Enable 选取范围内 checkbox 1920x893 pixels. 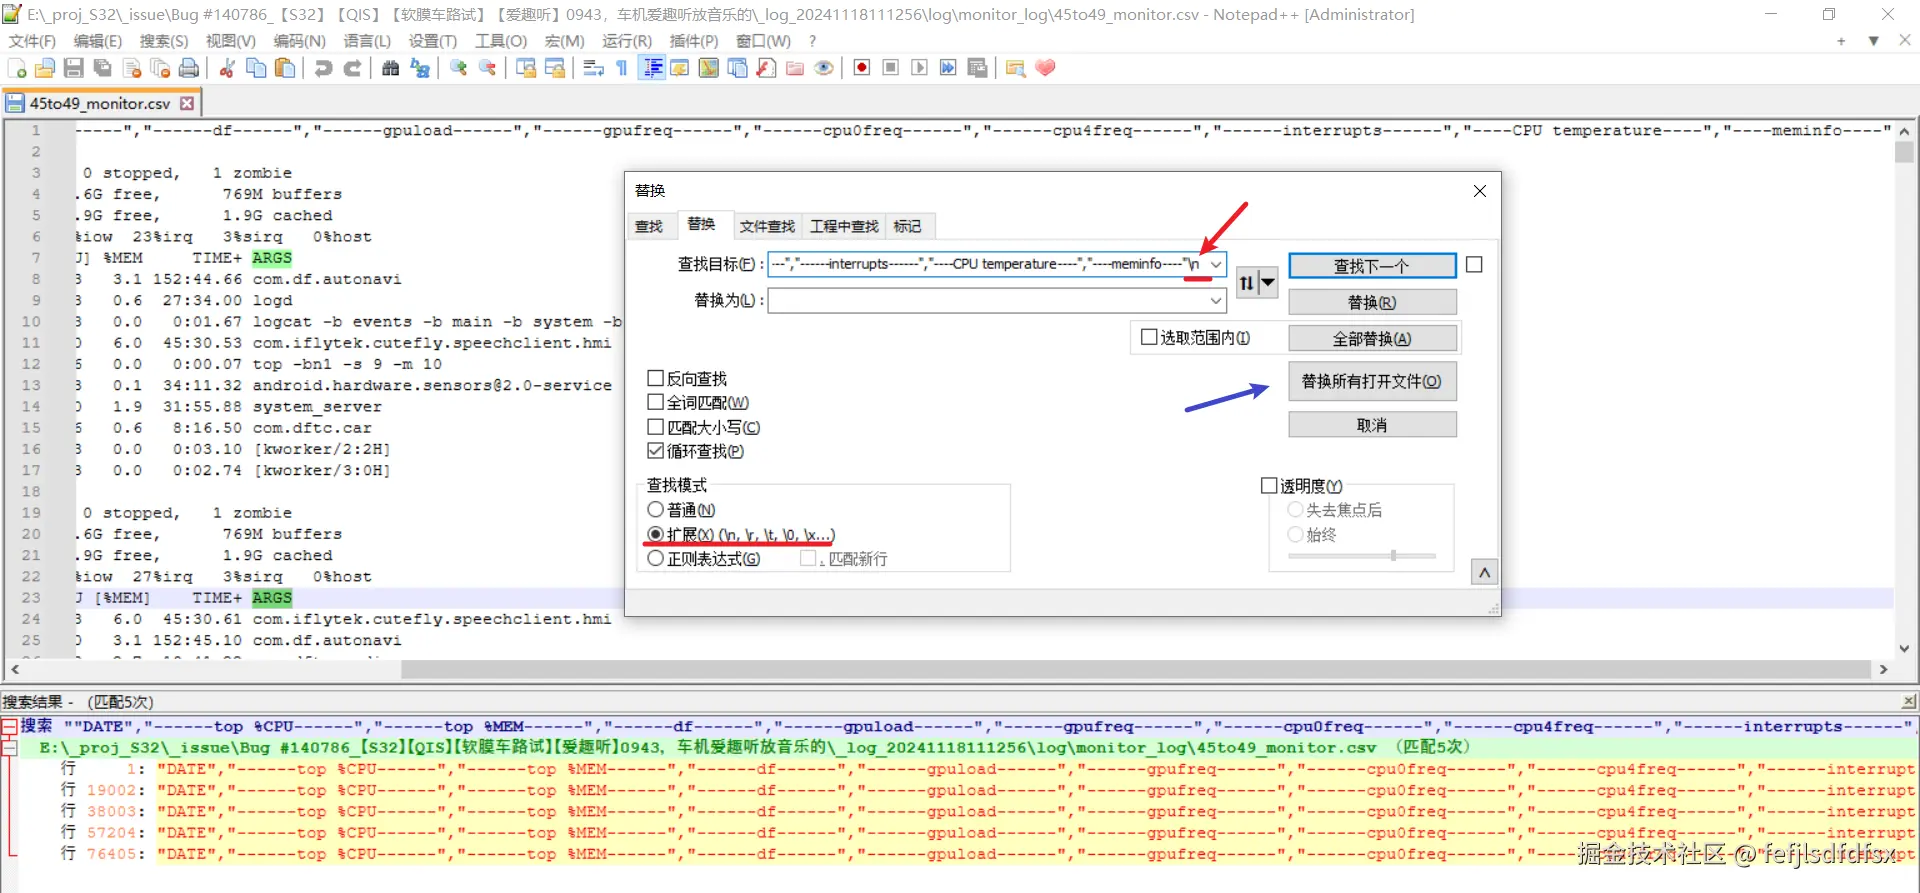pos(1149,338)
